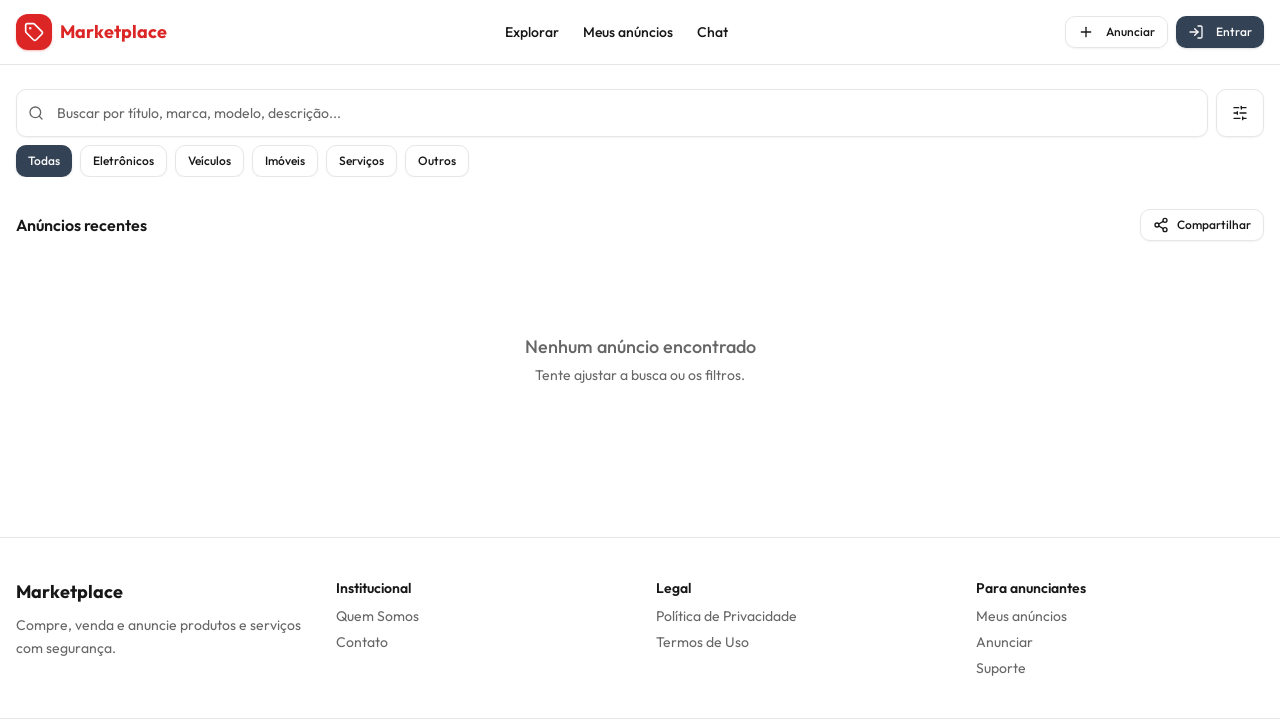
Task: Click the Anunciar button in header
Action: (1116, 32)
